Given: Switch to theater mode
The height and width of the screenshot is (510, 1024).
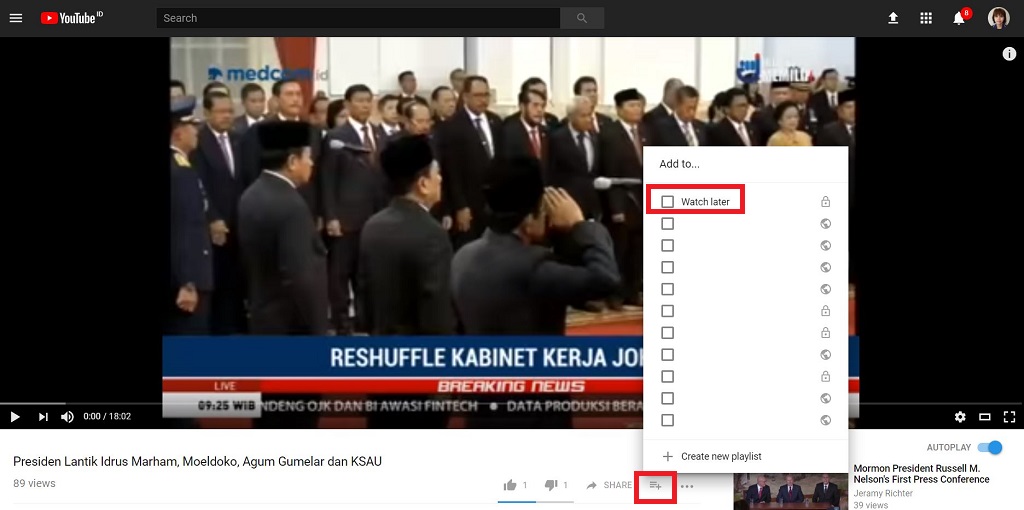Looking at the screenshot, I should pyautogui.click(x=984, y=417).
